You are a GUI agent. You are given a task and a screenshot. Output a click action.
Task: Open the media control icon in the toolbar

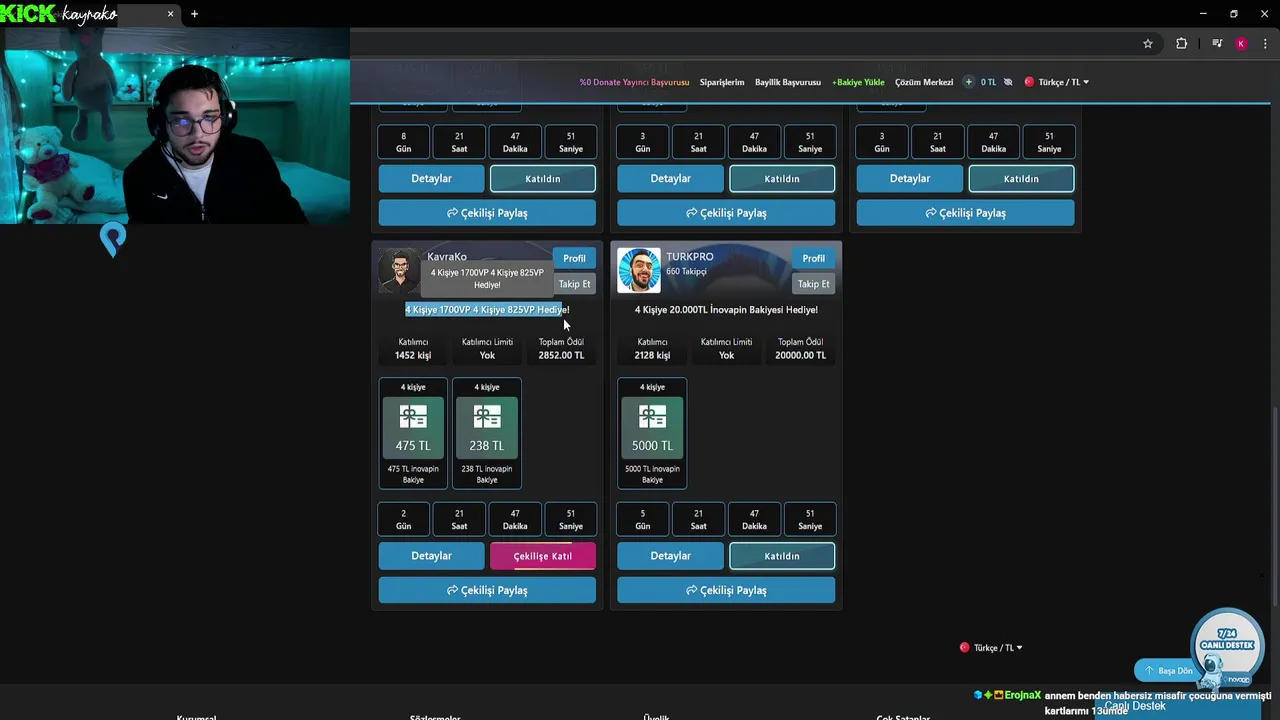point(1217,44)
